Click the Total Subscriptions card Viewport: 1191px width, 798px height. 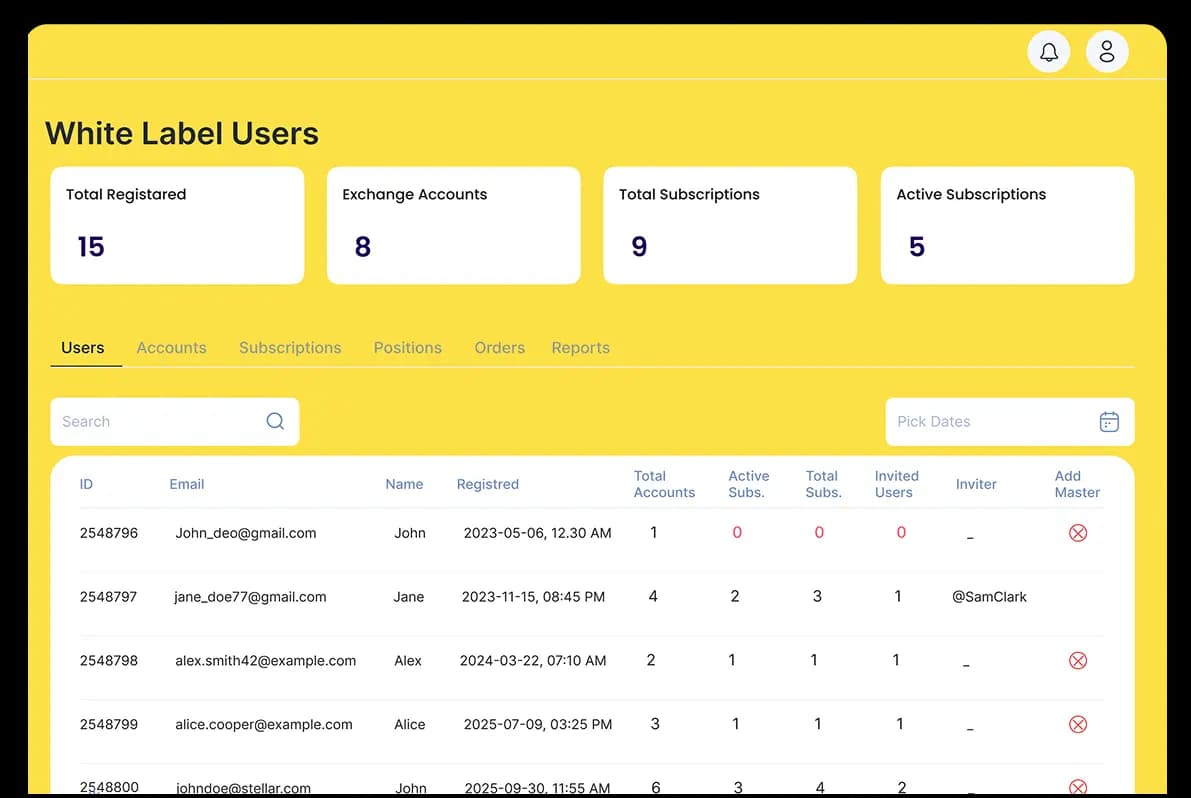tap(730, 226)
